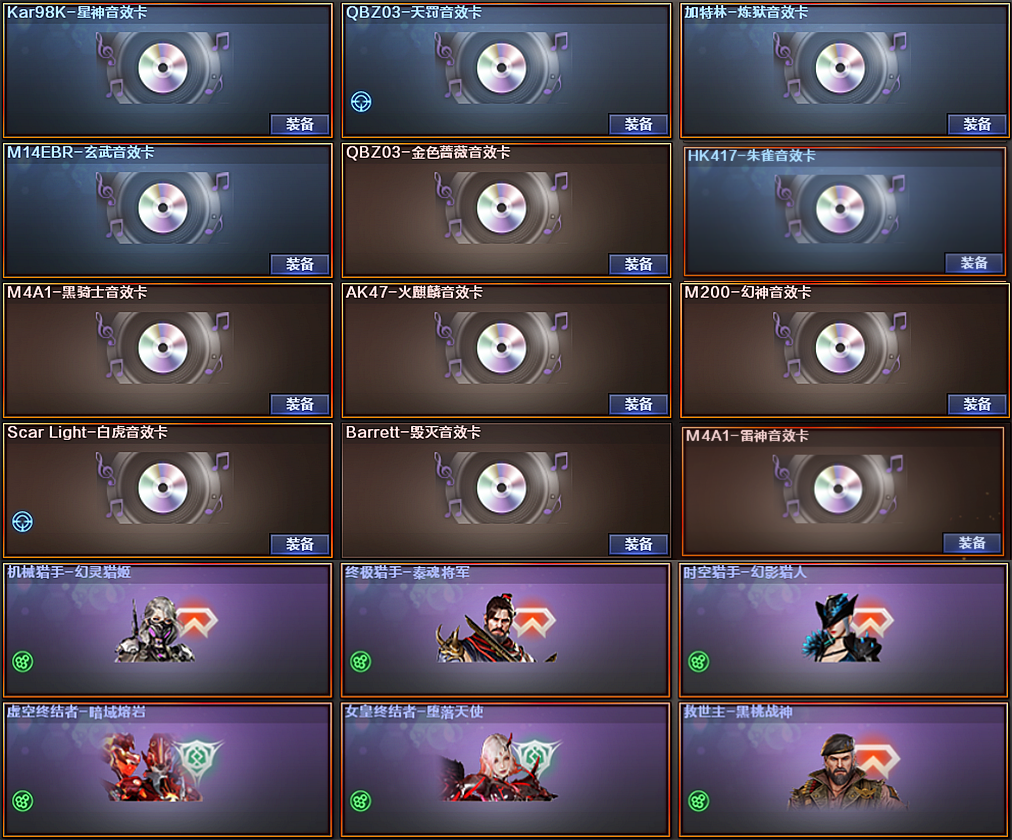1012x840 pixels.
Task: Equip the 加特林-炼狱音效卡
Action: pos(977,124)
